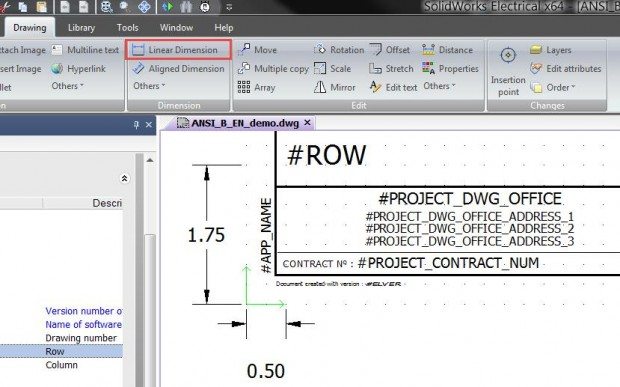Viewport: 620px width, 387px height.
Task: Click the #PROJECT_DWG_OFFICE text in title block
Action: [x=470, y=198]
